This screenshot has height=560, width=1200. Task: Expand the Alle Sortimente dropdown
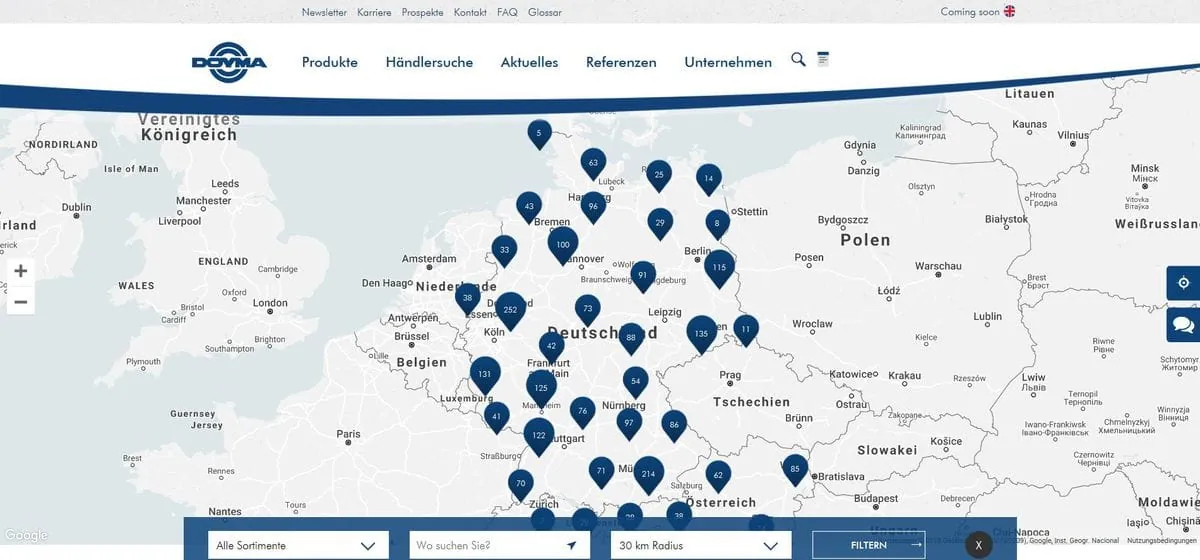297,546
